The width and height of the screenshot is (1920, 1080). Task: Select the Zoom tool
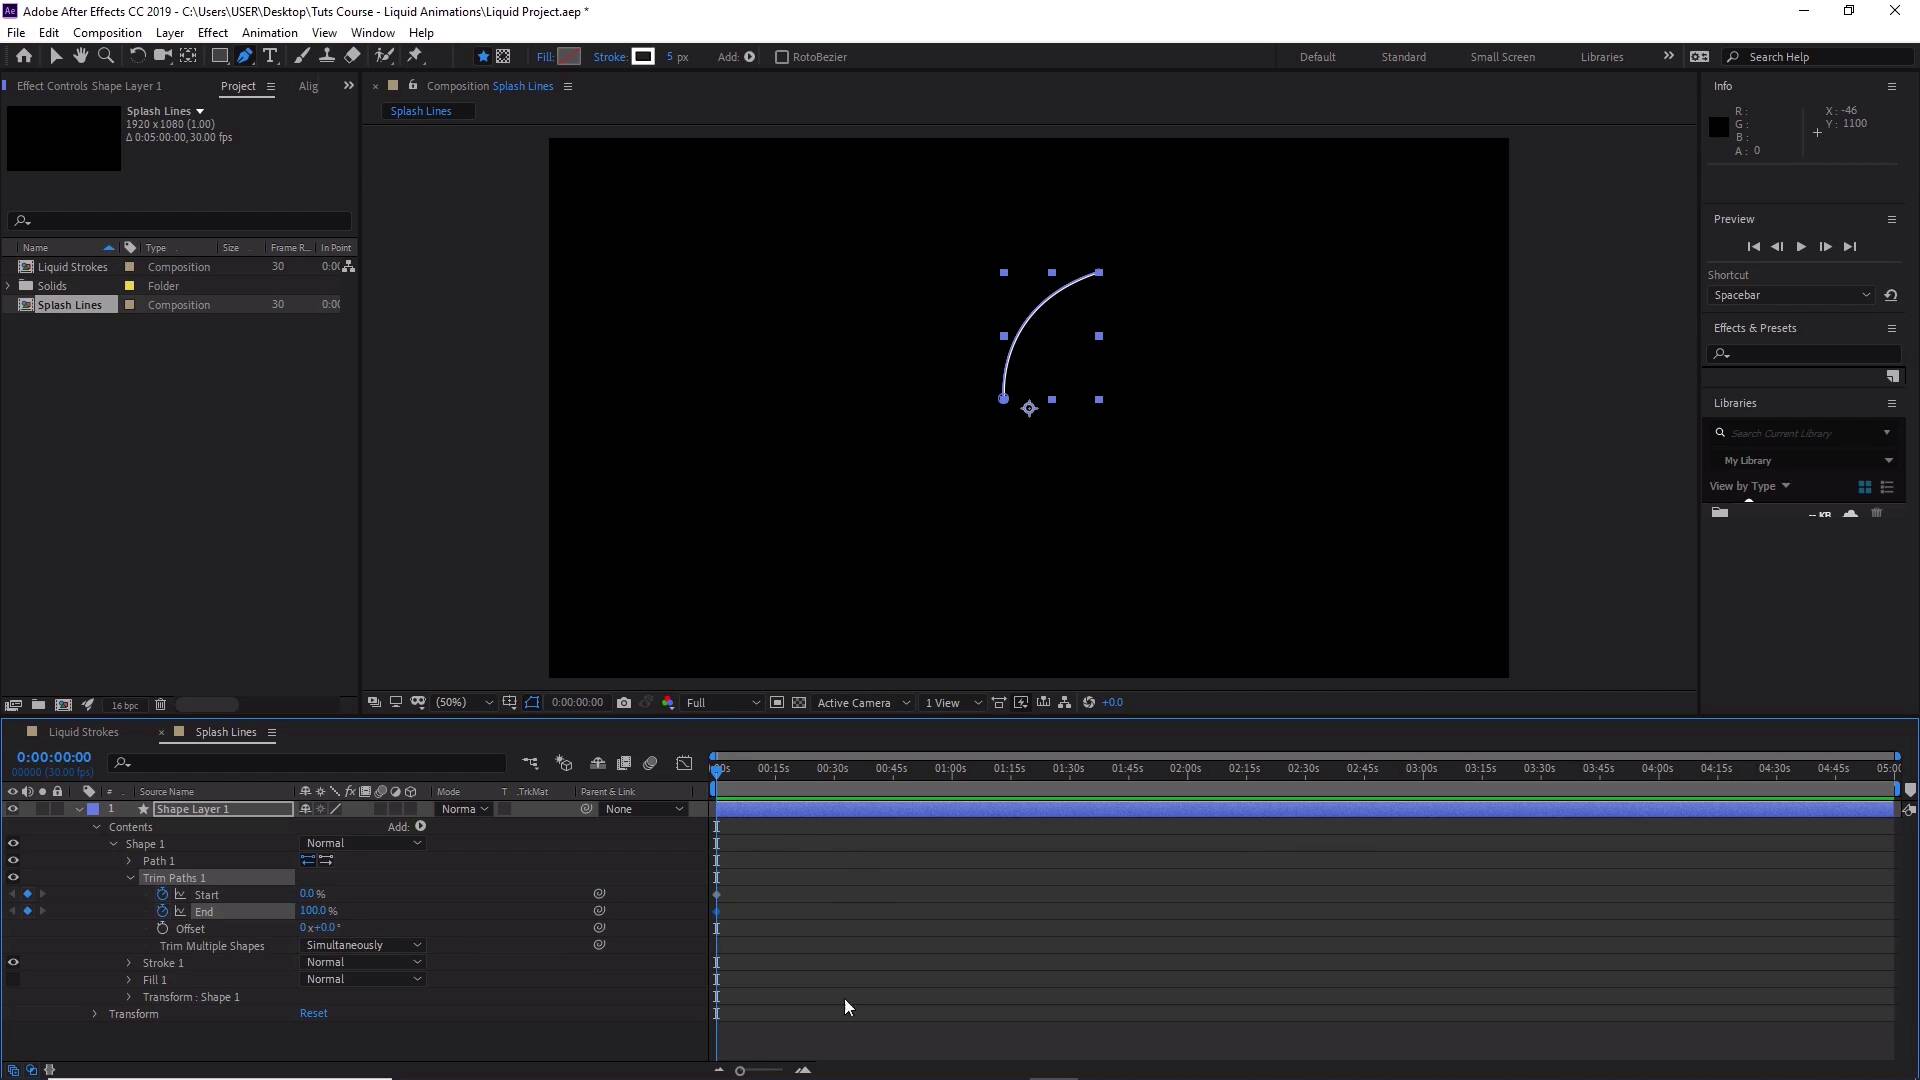pyautogui.click(x=106, y=57)
